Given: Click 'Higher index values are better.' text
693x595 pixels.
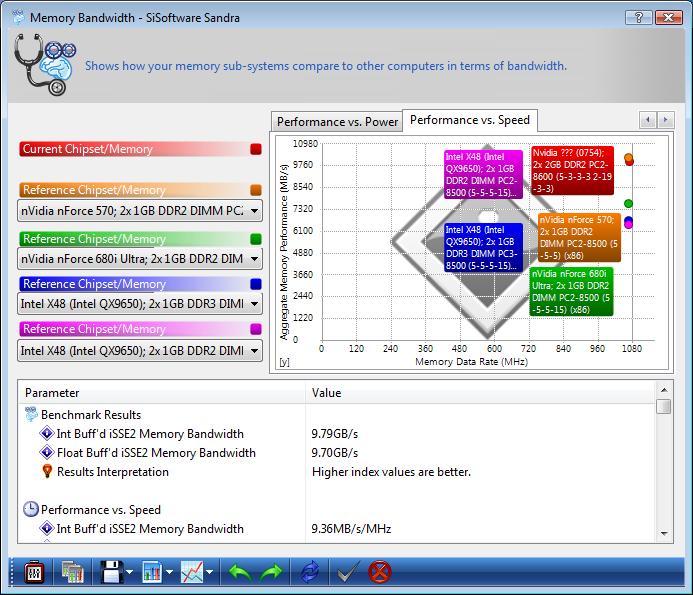Looking at the screenshot, I should point(391,472).
